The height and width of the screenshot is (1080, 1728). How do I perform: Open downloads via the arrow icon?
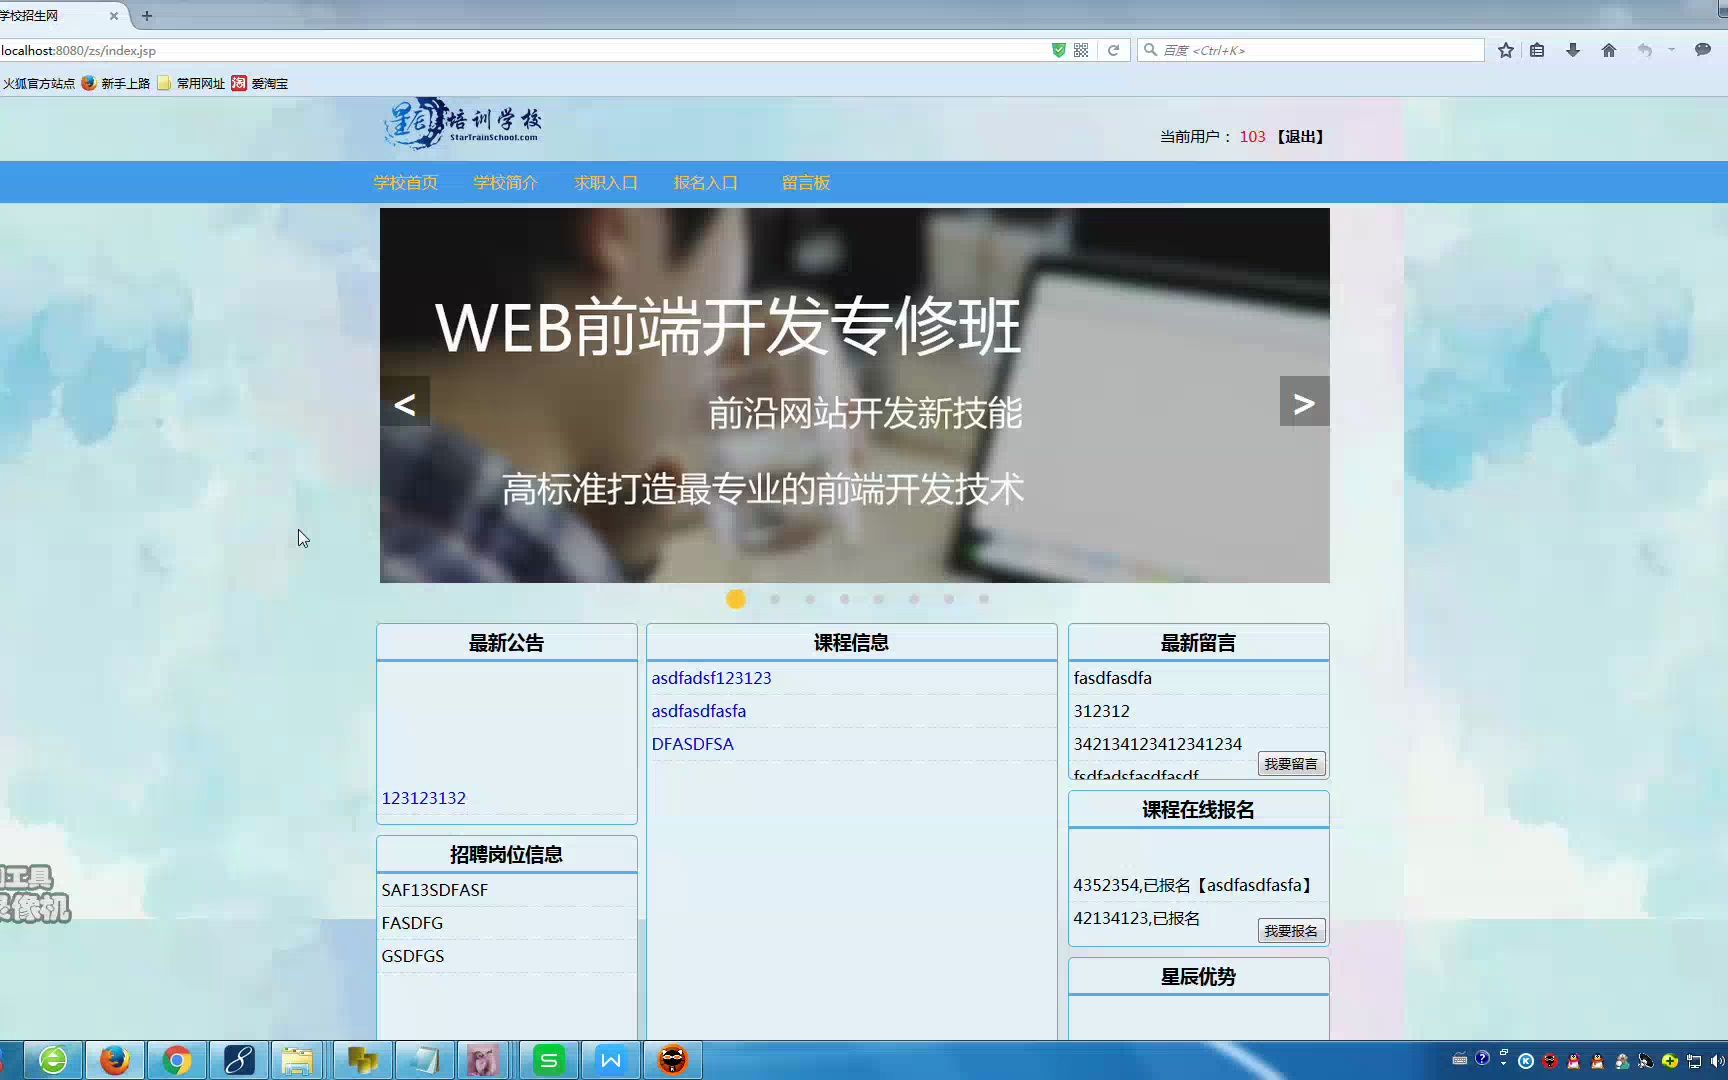[1572, 49]
